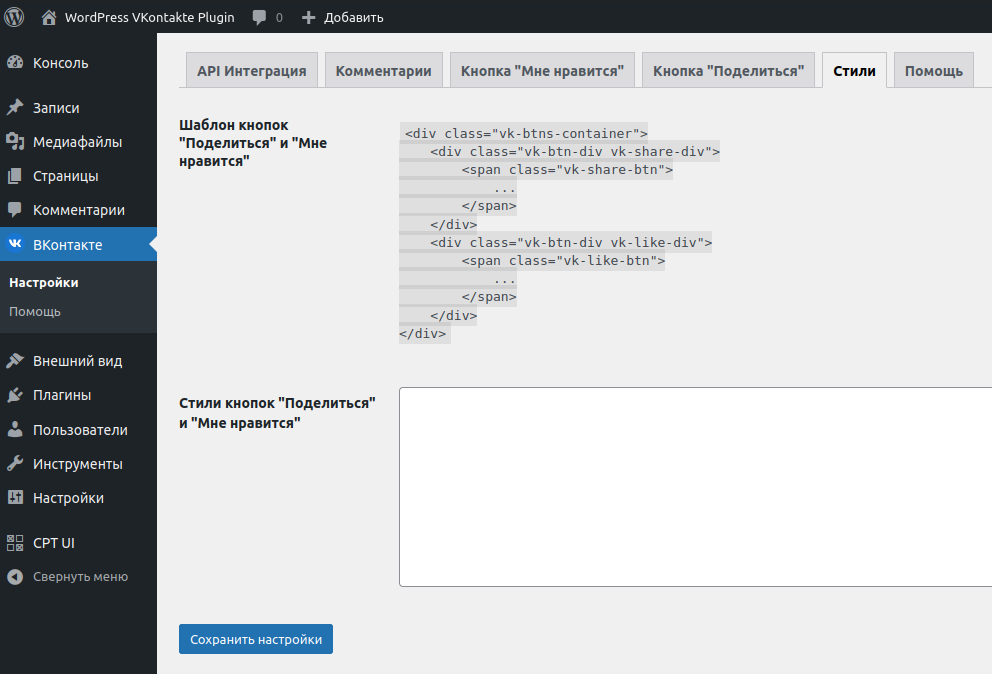Click the ВКонтакте VK logo icon
Viewport: 992px width, 674px height.
(x=15, y=244)
